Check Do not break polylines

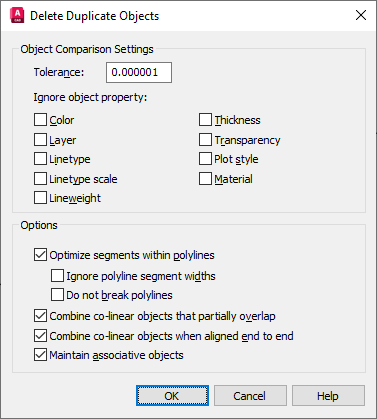pos(57,295)
